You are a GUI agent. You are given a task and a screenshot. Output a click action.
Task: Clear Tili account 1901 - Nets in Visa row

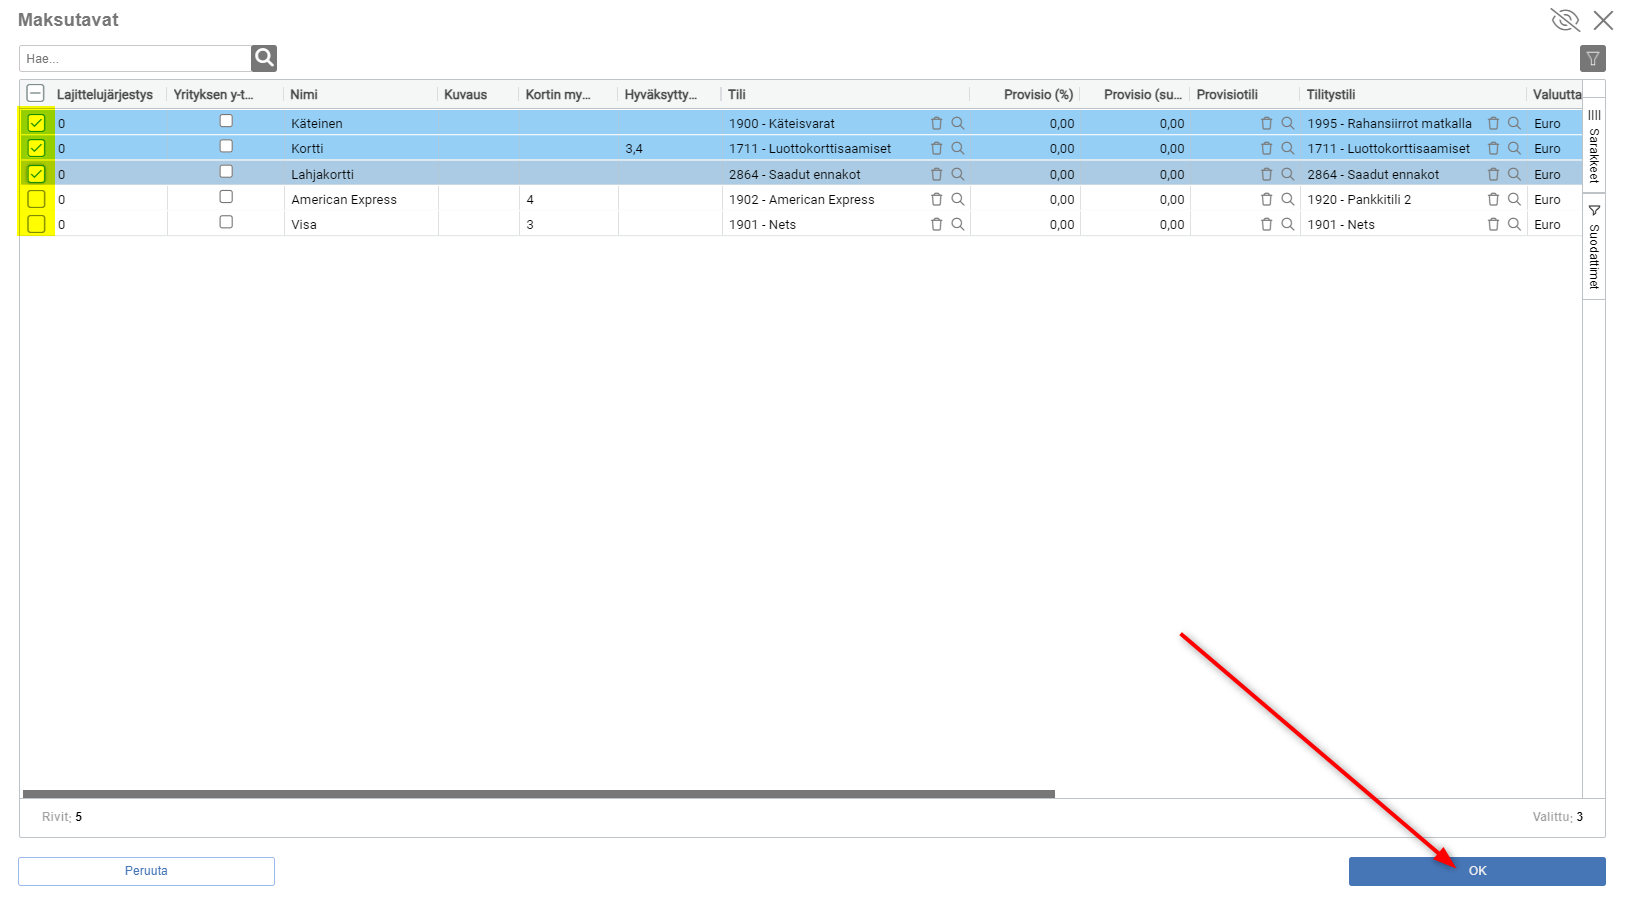pos(937,224)
